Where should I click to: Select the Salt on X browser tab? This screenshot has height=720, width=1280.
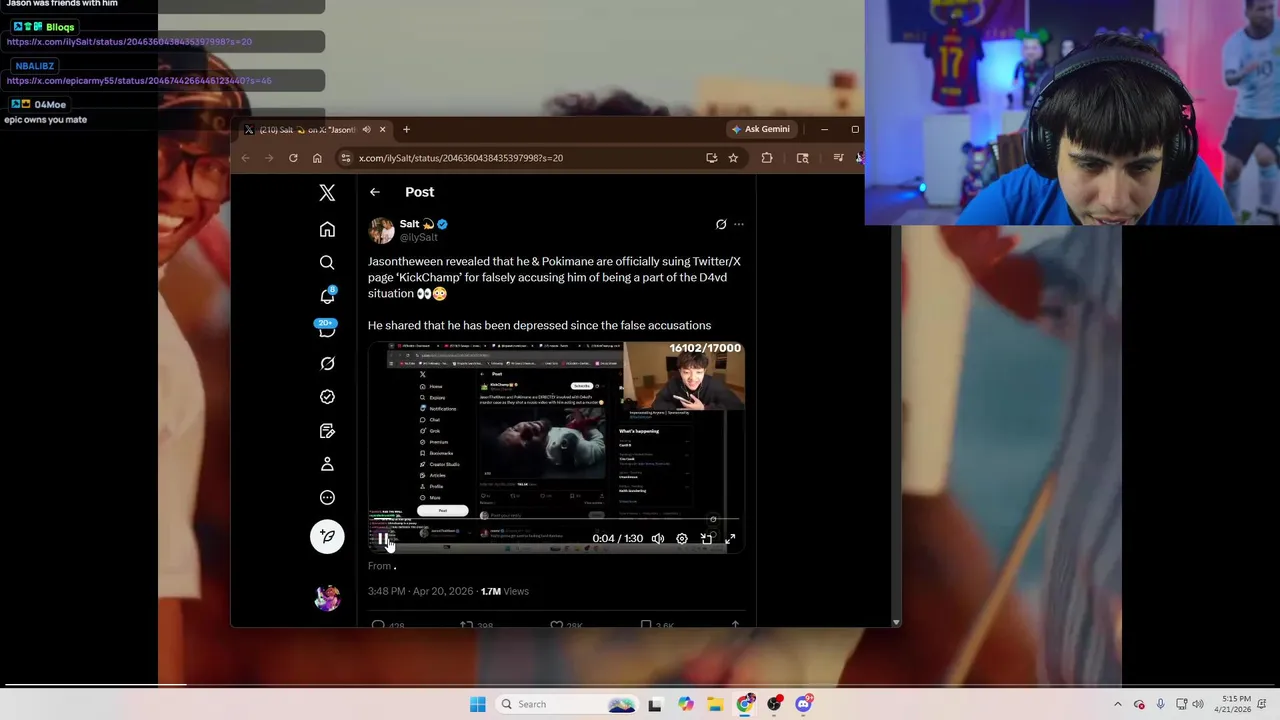[316, 129]
